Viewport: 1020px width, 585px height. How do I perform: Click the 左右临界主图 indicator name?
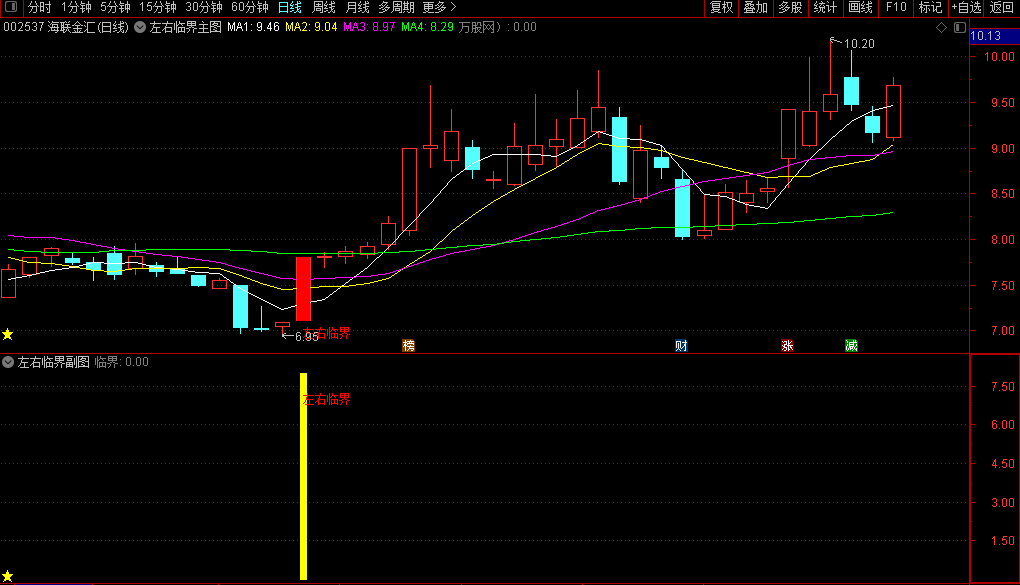coord(185,27)
